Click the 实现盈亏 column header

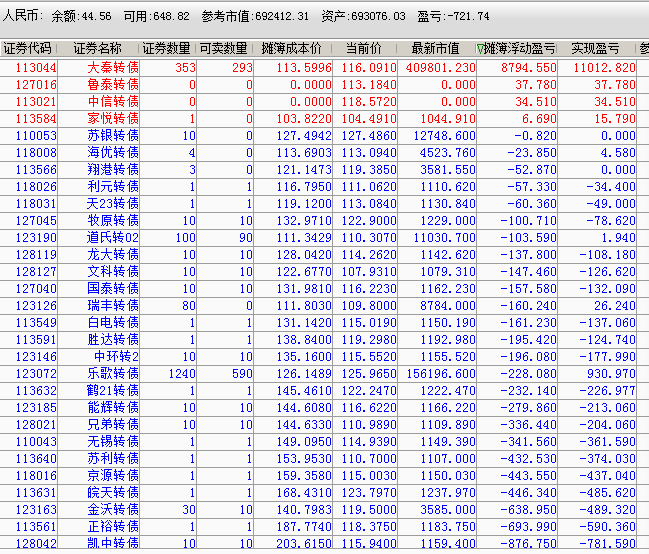click(595, 48)
